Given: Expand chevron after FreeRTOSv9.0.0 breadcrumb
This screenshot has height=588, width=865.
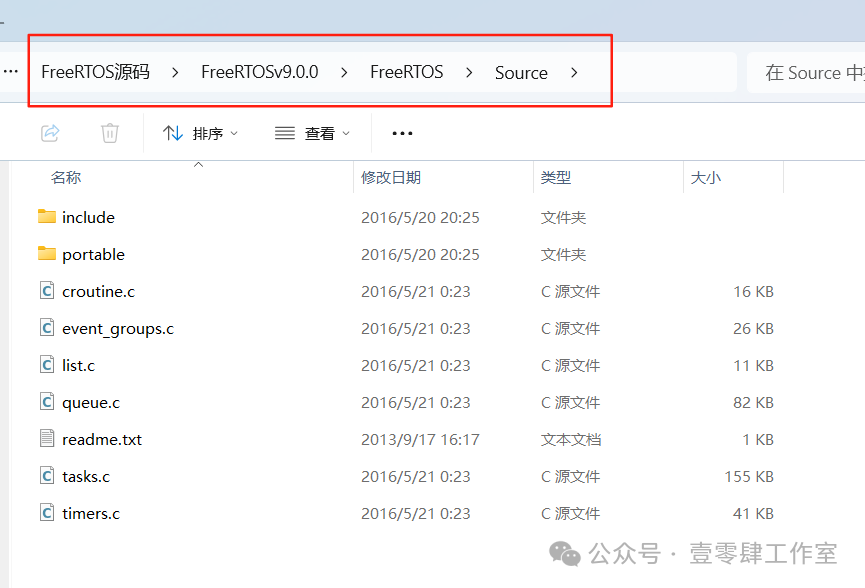Looking at the screenshot, I should point(344,73).
